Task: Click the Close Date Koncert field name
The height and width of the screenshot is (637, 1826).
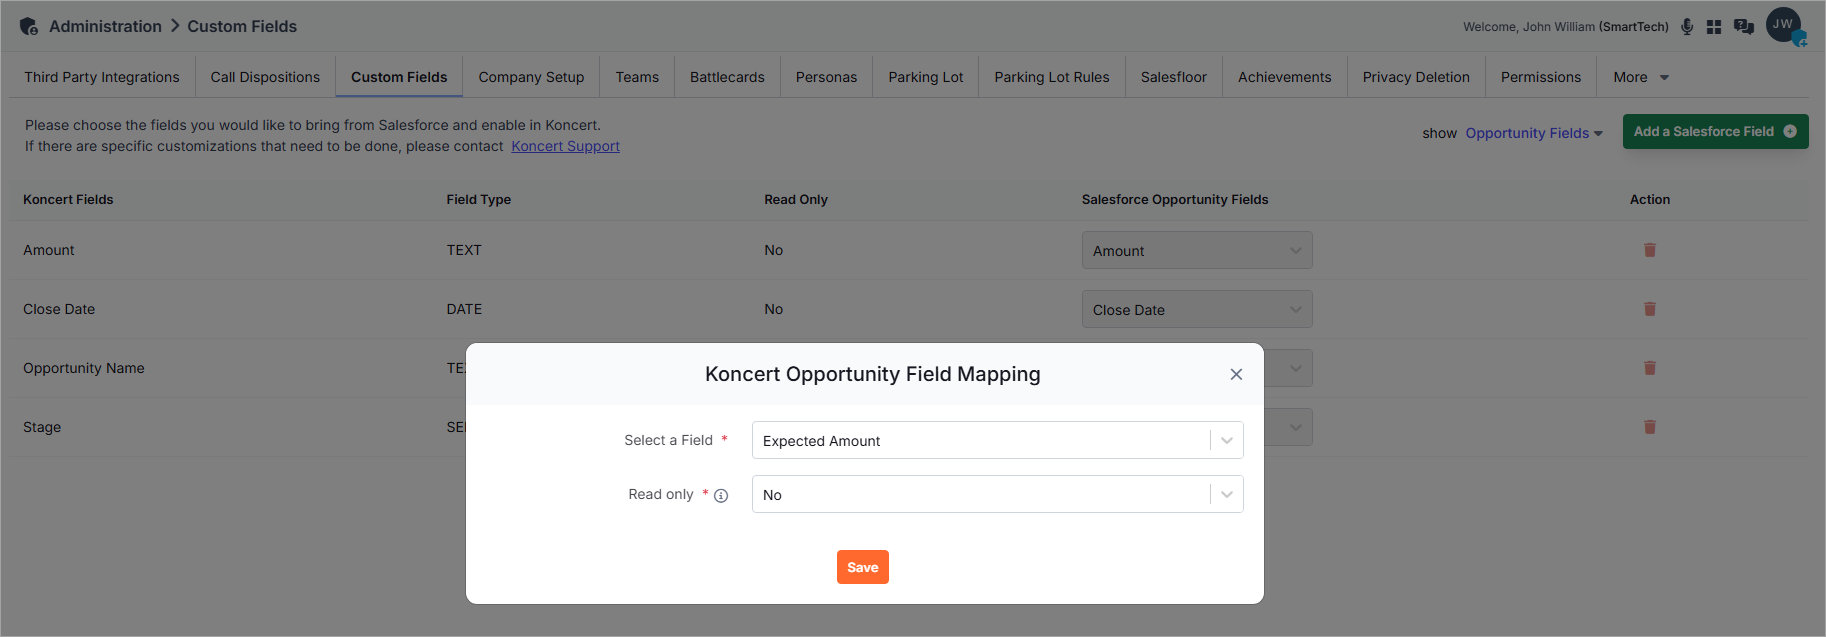Action: click(x=59, y=309)
